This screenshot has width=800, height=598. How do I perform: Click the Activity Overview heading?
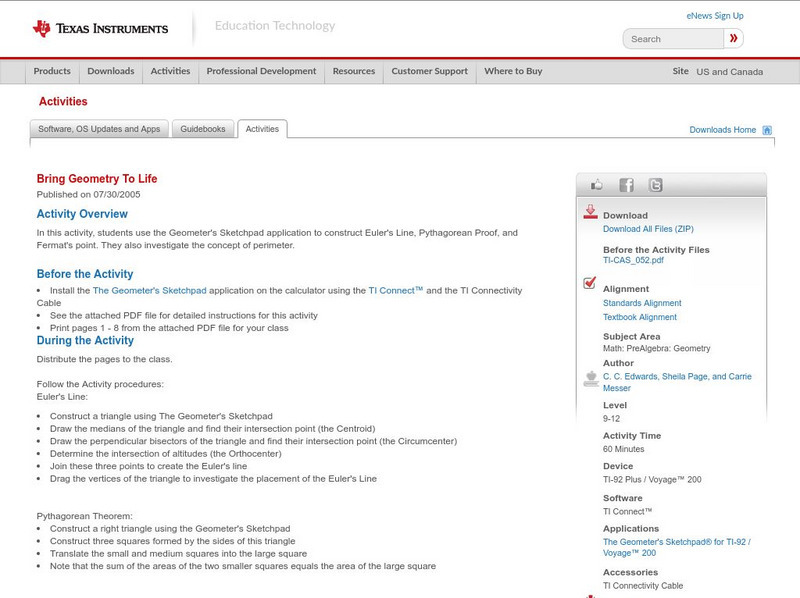82,214
